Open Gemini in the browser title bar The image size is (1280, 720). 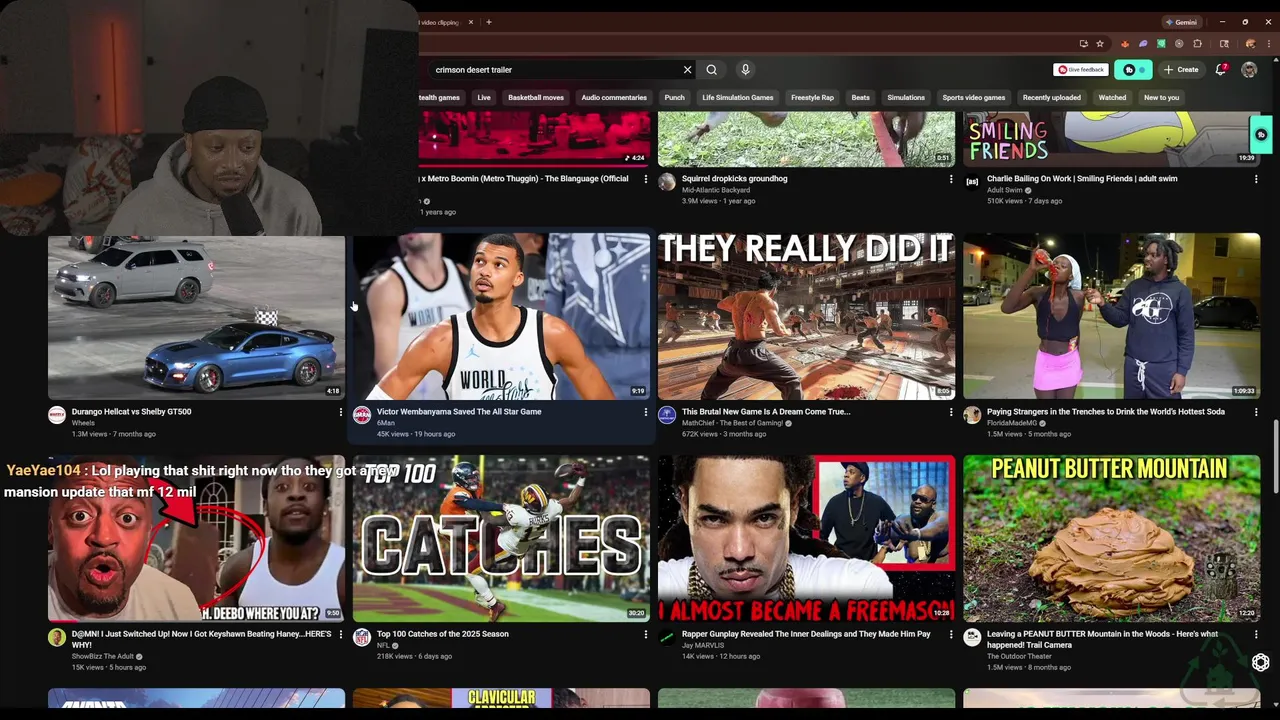coord(1181,22)
